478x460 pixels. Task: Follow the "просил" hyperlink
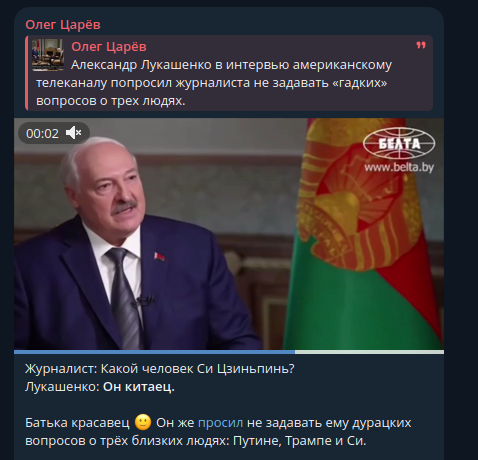pyautogui.click(x=220, y=423)
